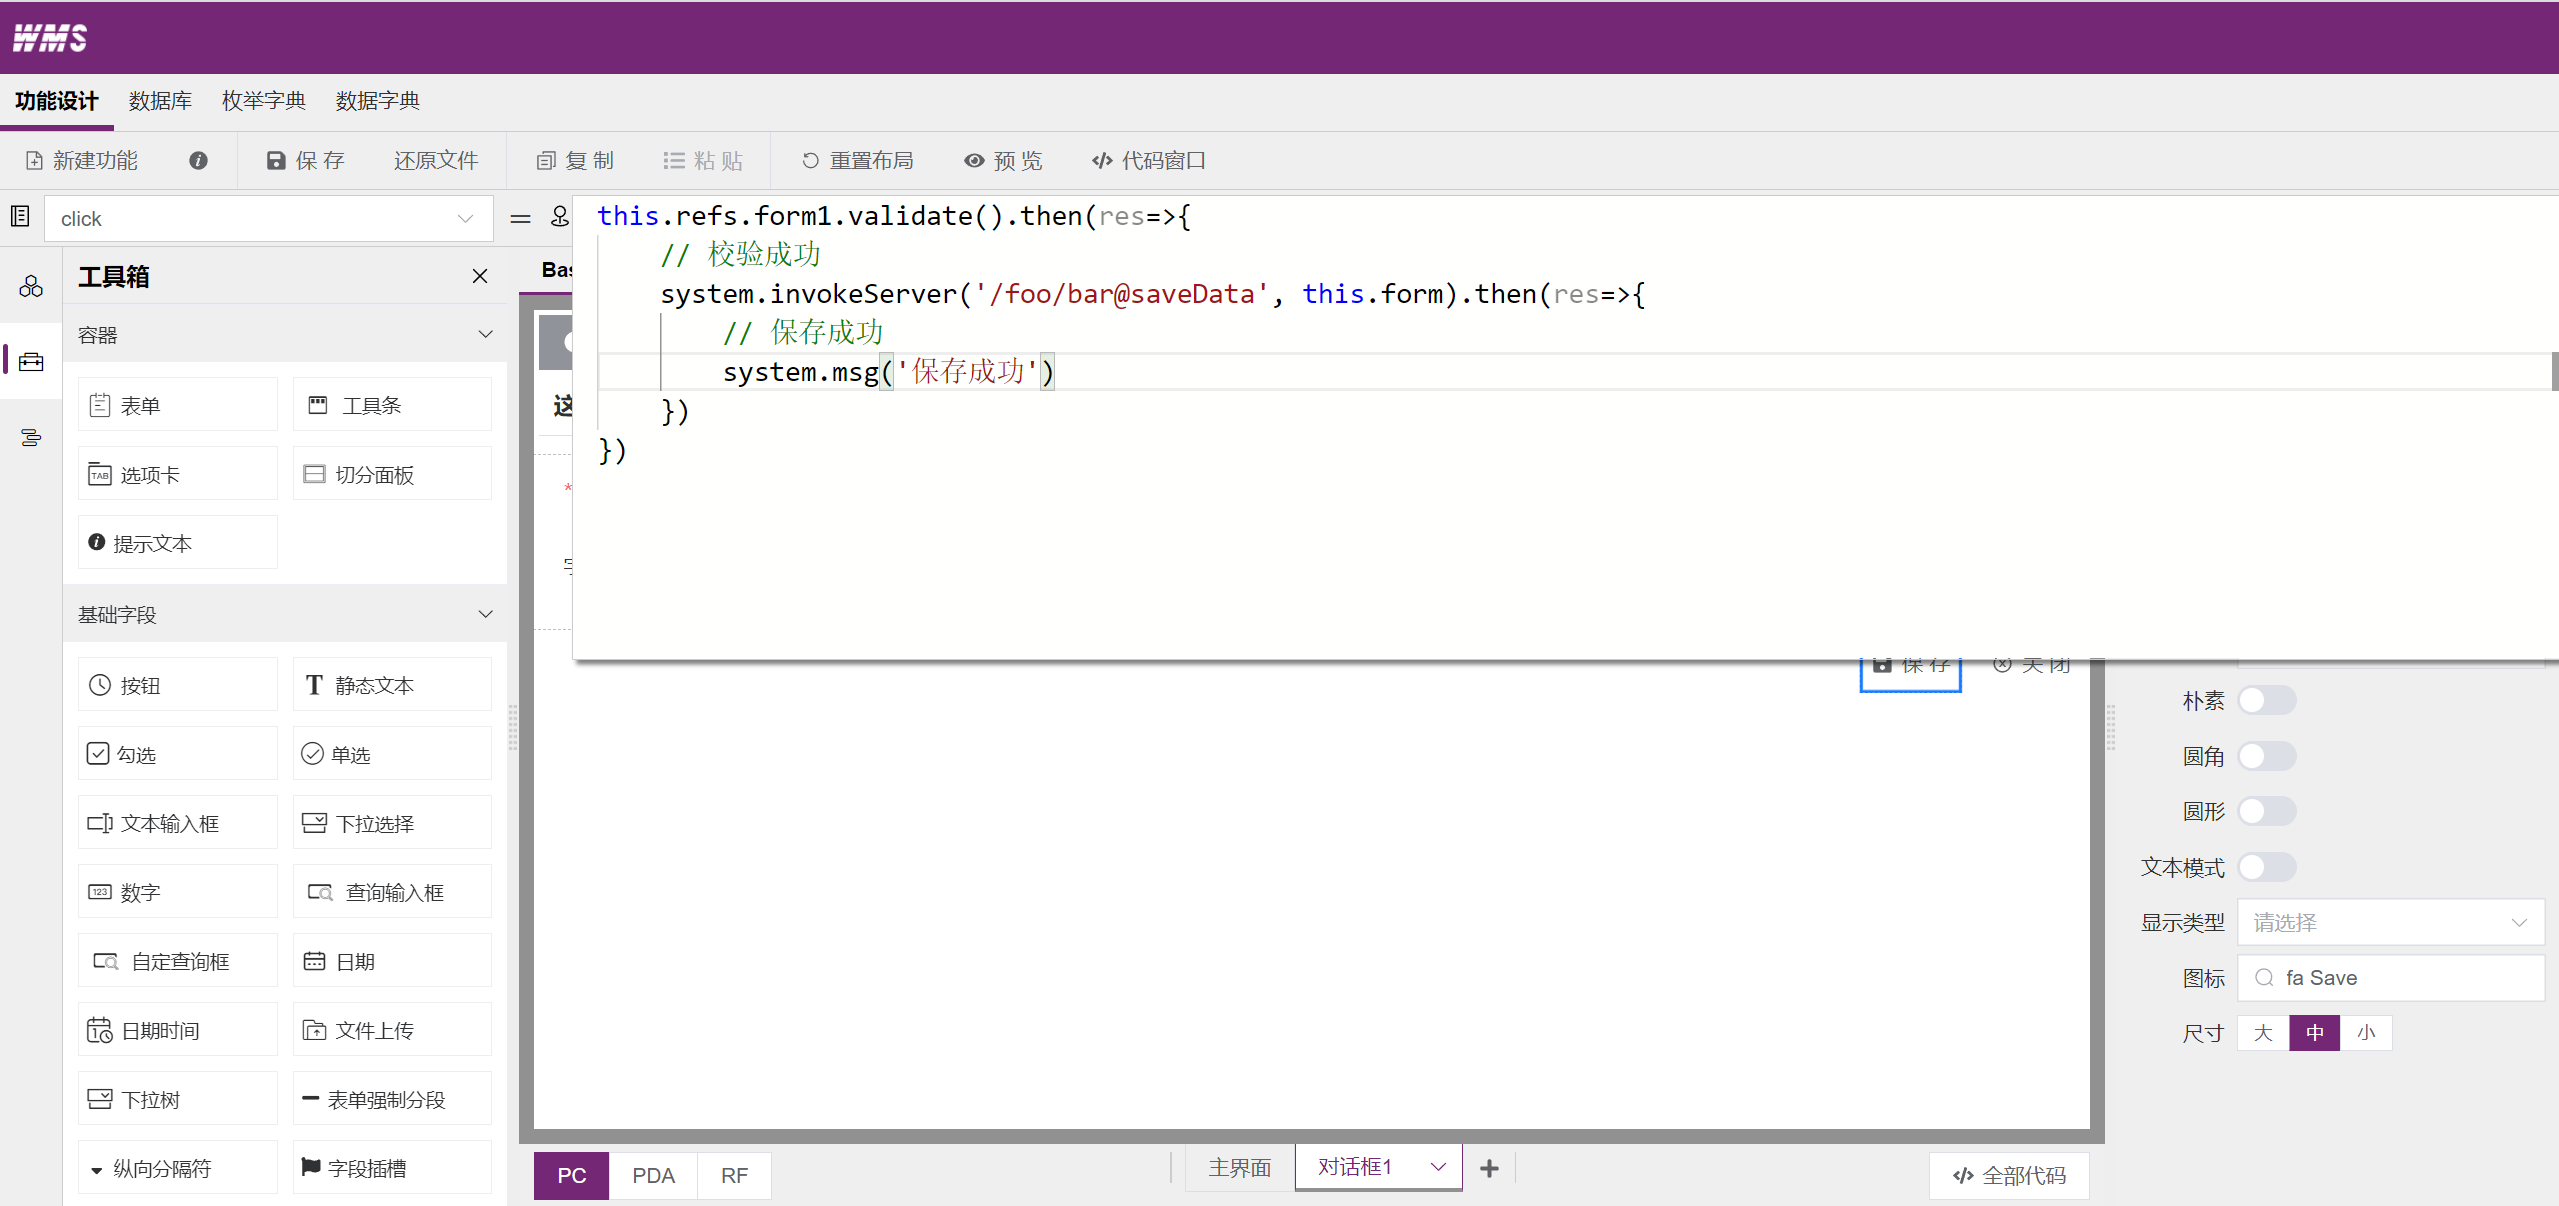Pick the 表单强制分段 form break item

coord(392,1099)
